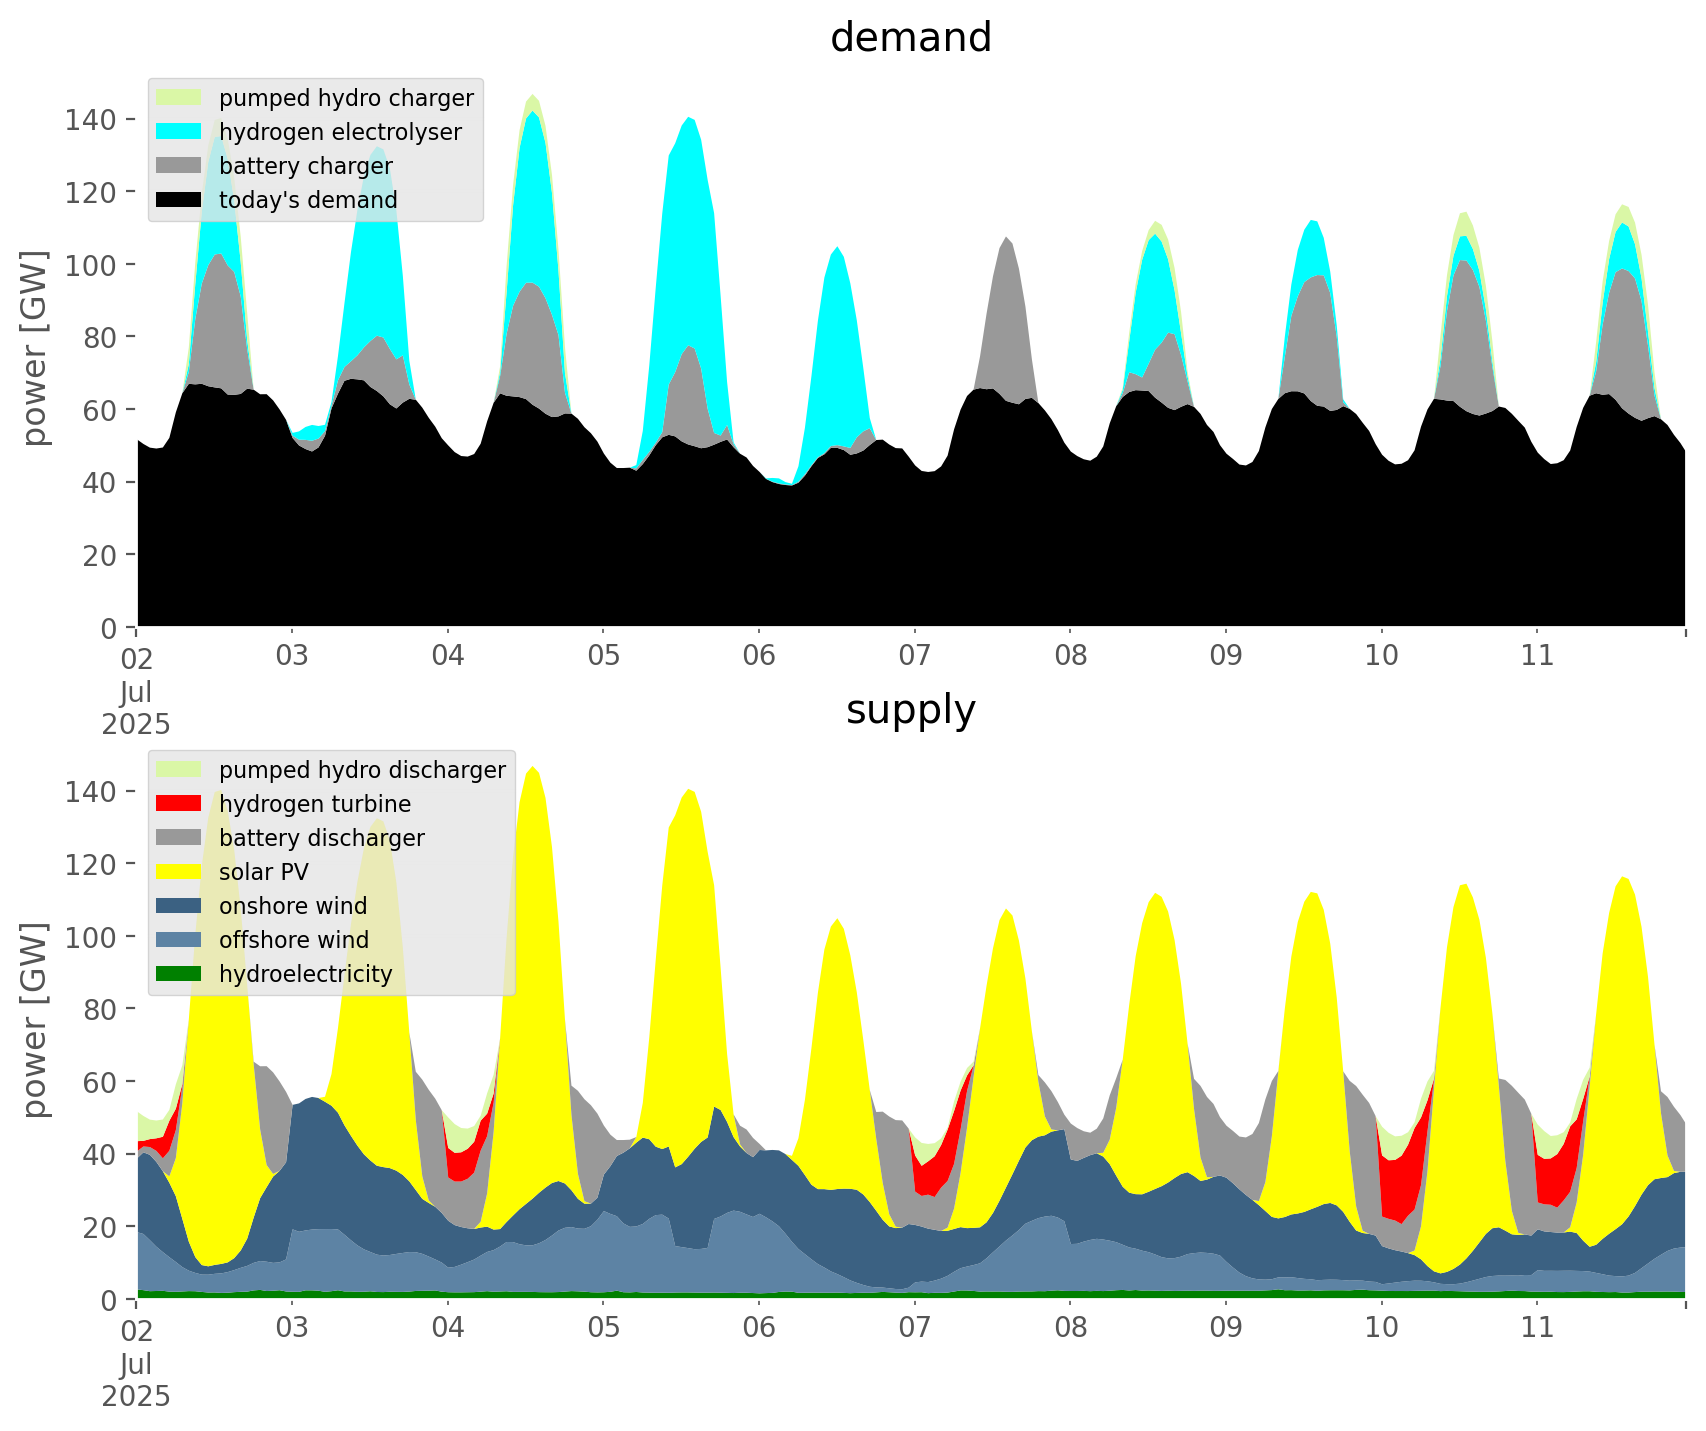The image size is (1706, 1431).
Task: Select the "demand" chart title
Action: [910, 38]
